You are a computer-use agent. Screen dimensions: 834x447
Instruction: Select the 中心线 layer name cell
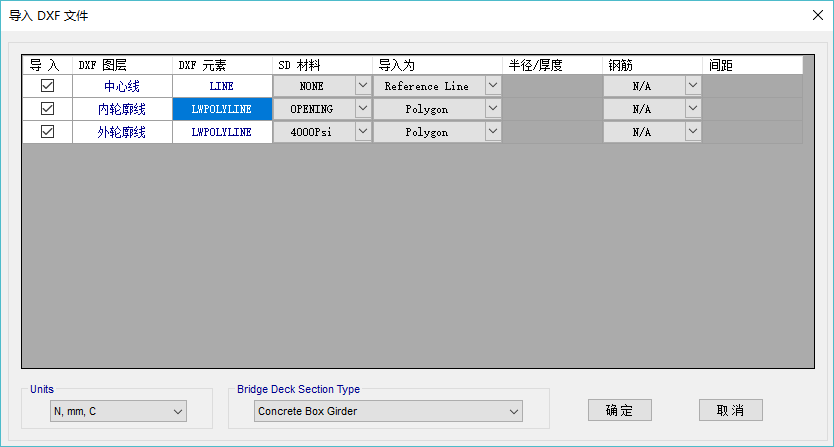pos(122,86)
